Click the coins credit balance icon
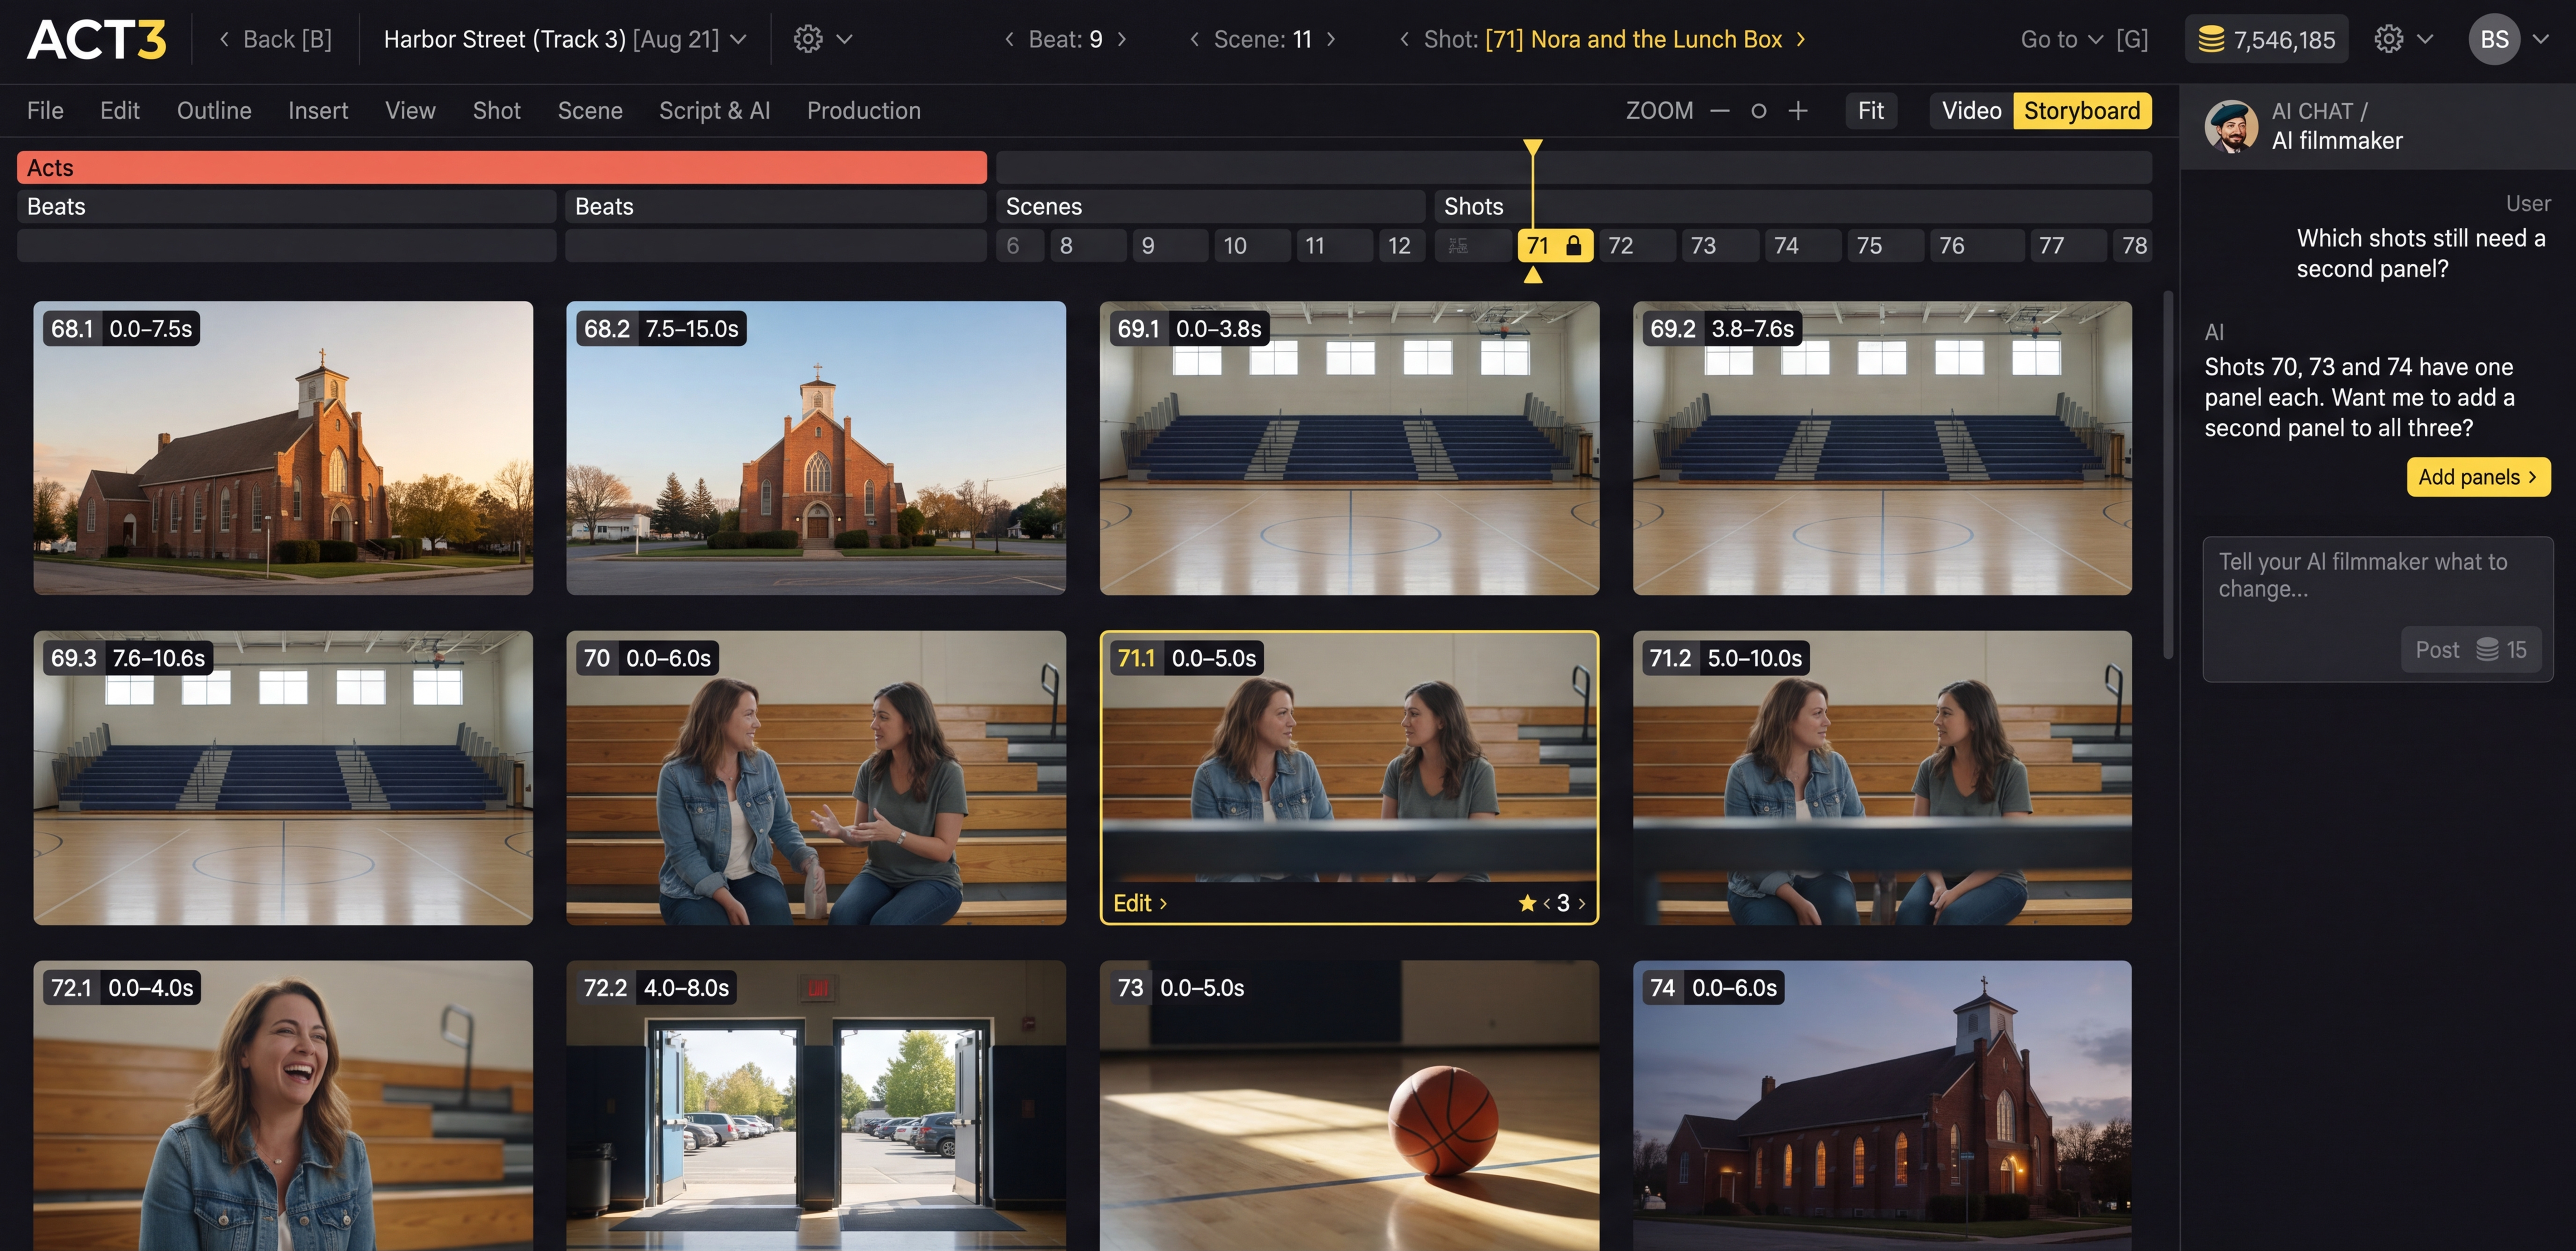2576x1251 pixels. [2211, 40]
